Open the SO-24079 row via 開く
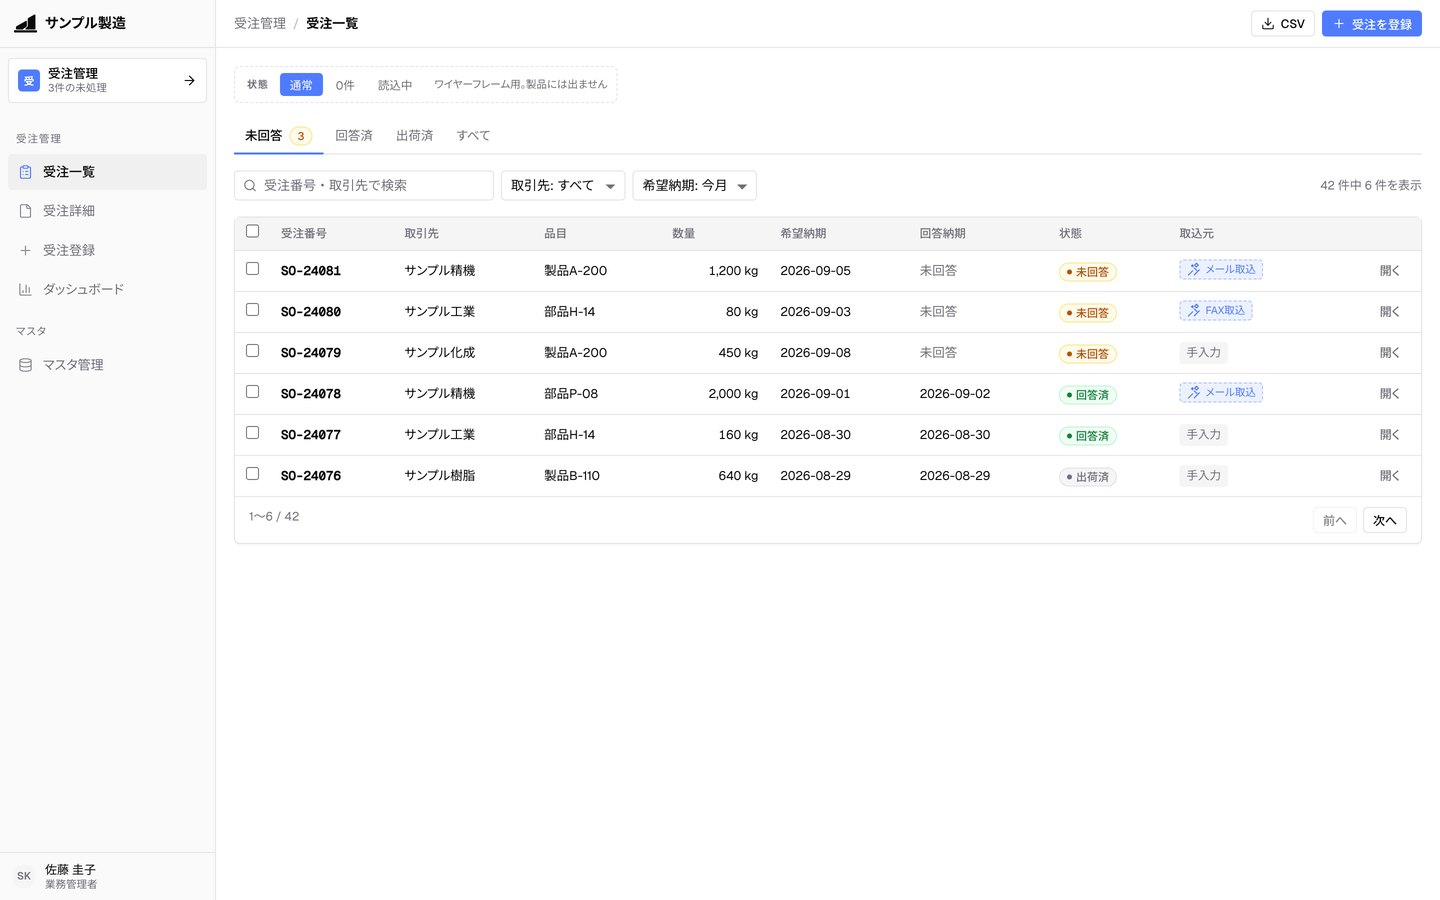Image resolution: width=1440 pixels, height=900 pixels. click(x=1390, y=353)
